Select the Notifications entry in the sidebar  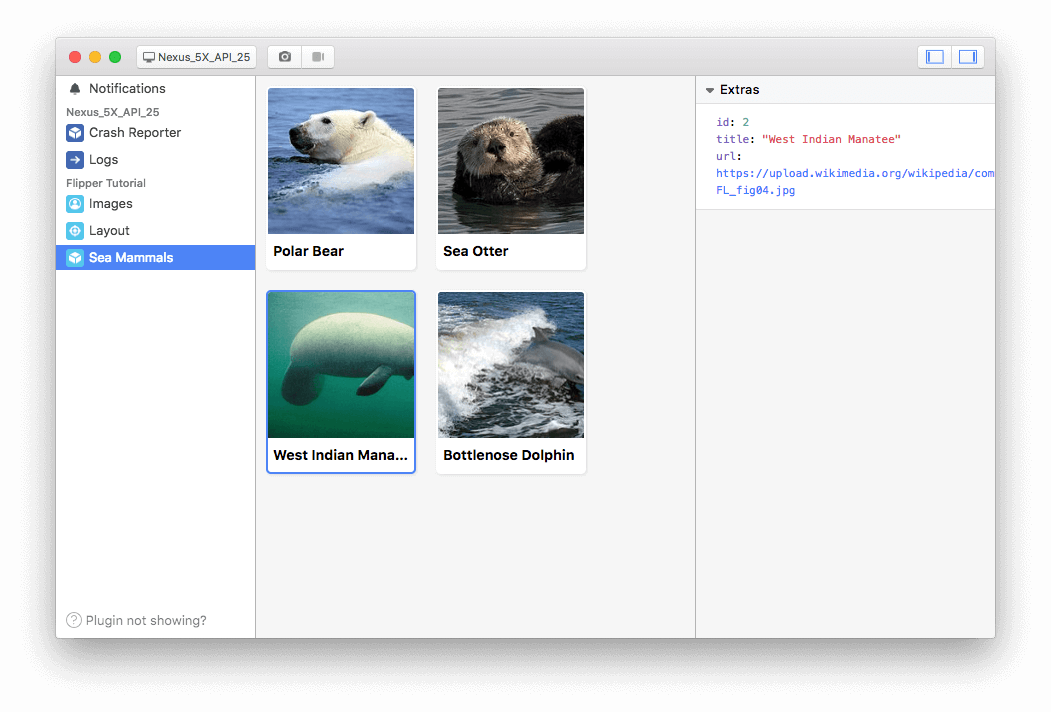(129, 88)
